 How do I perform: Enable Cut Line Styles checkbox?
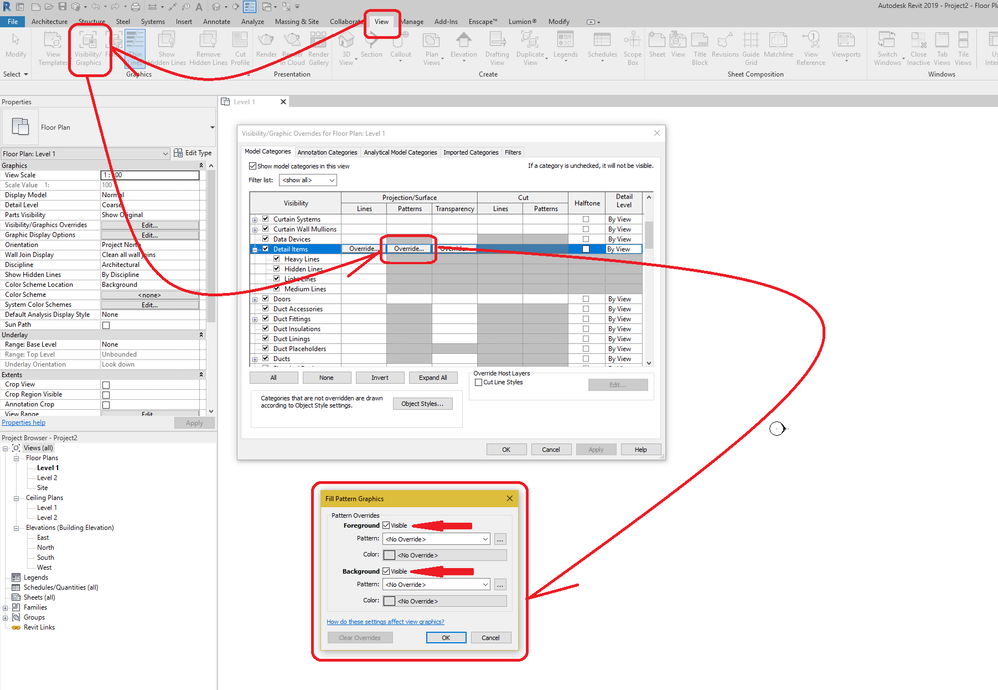(x=478, y=383)
